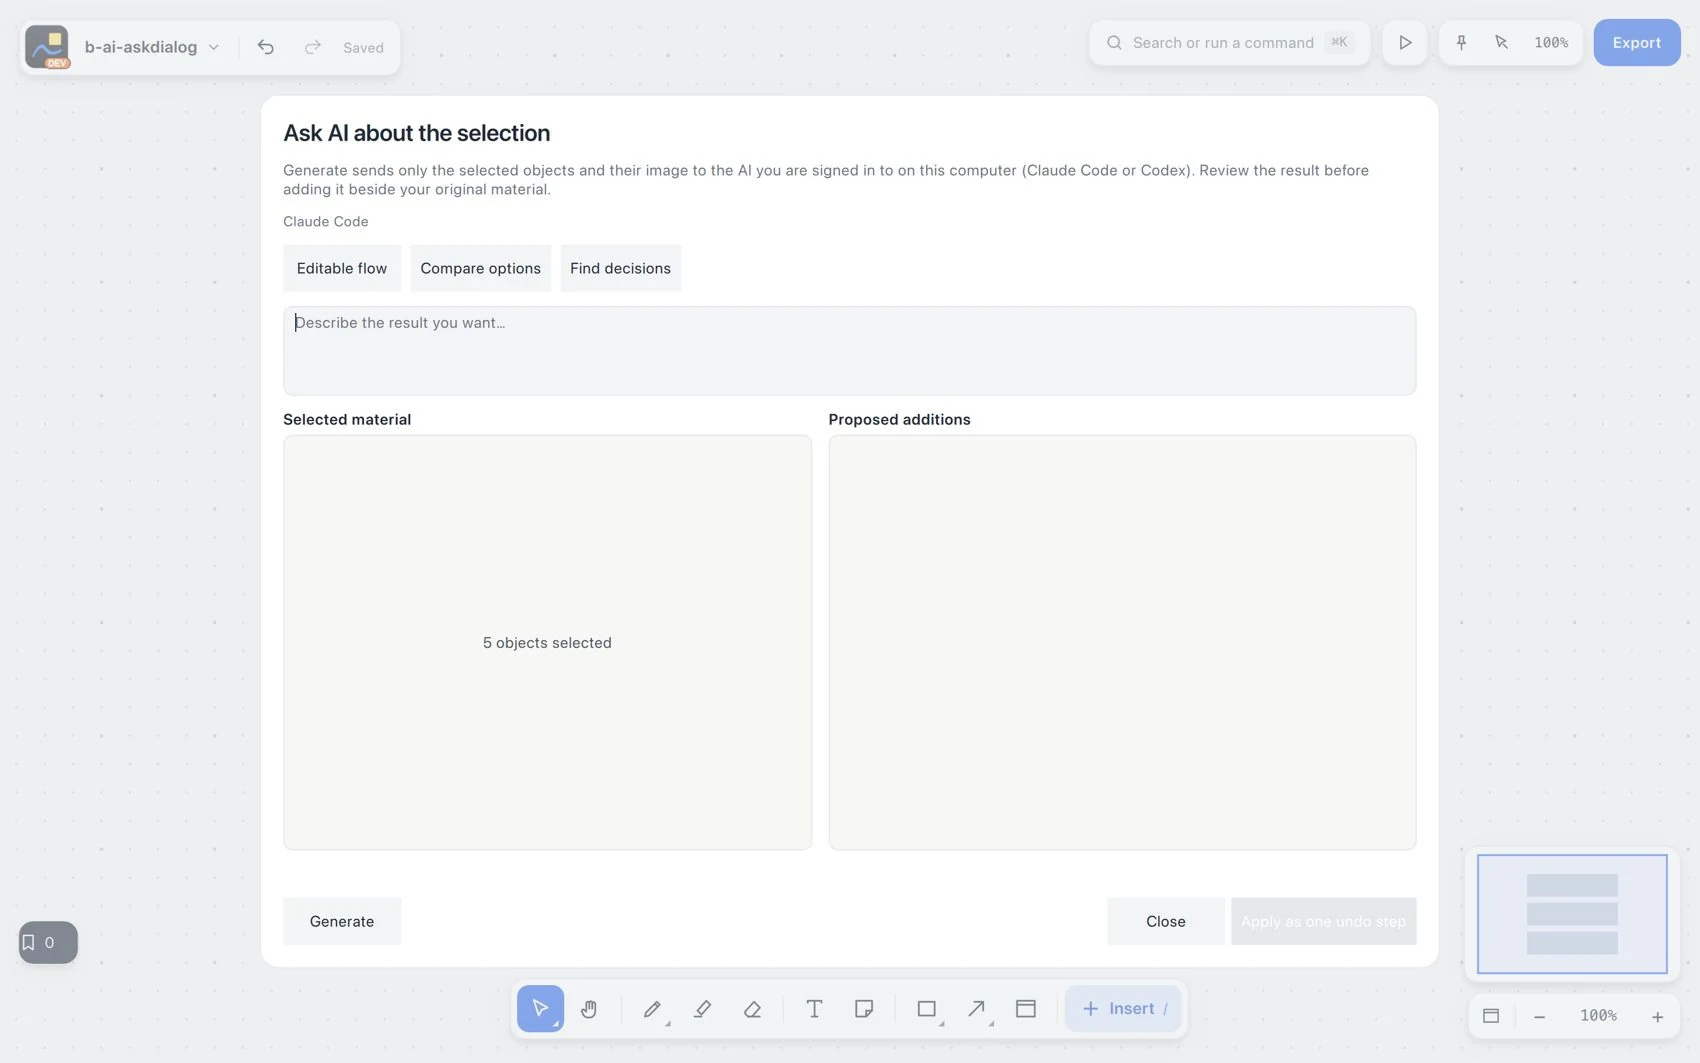The image size is (1700, 1063).
Task: Click the minimap canvas thumbnail
Action: pyautogui.click(x=1572, y=914)
